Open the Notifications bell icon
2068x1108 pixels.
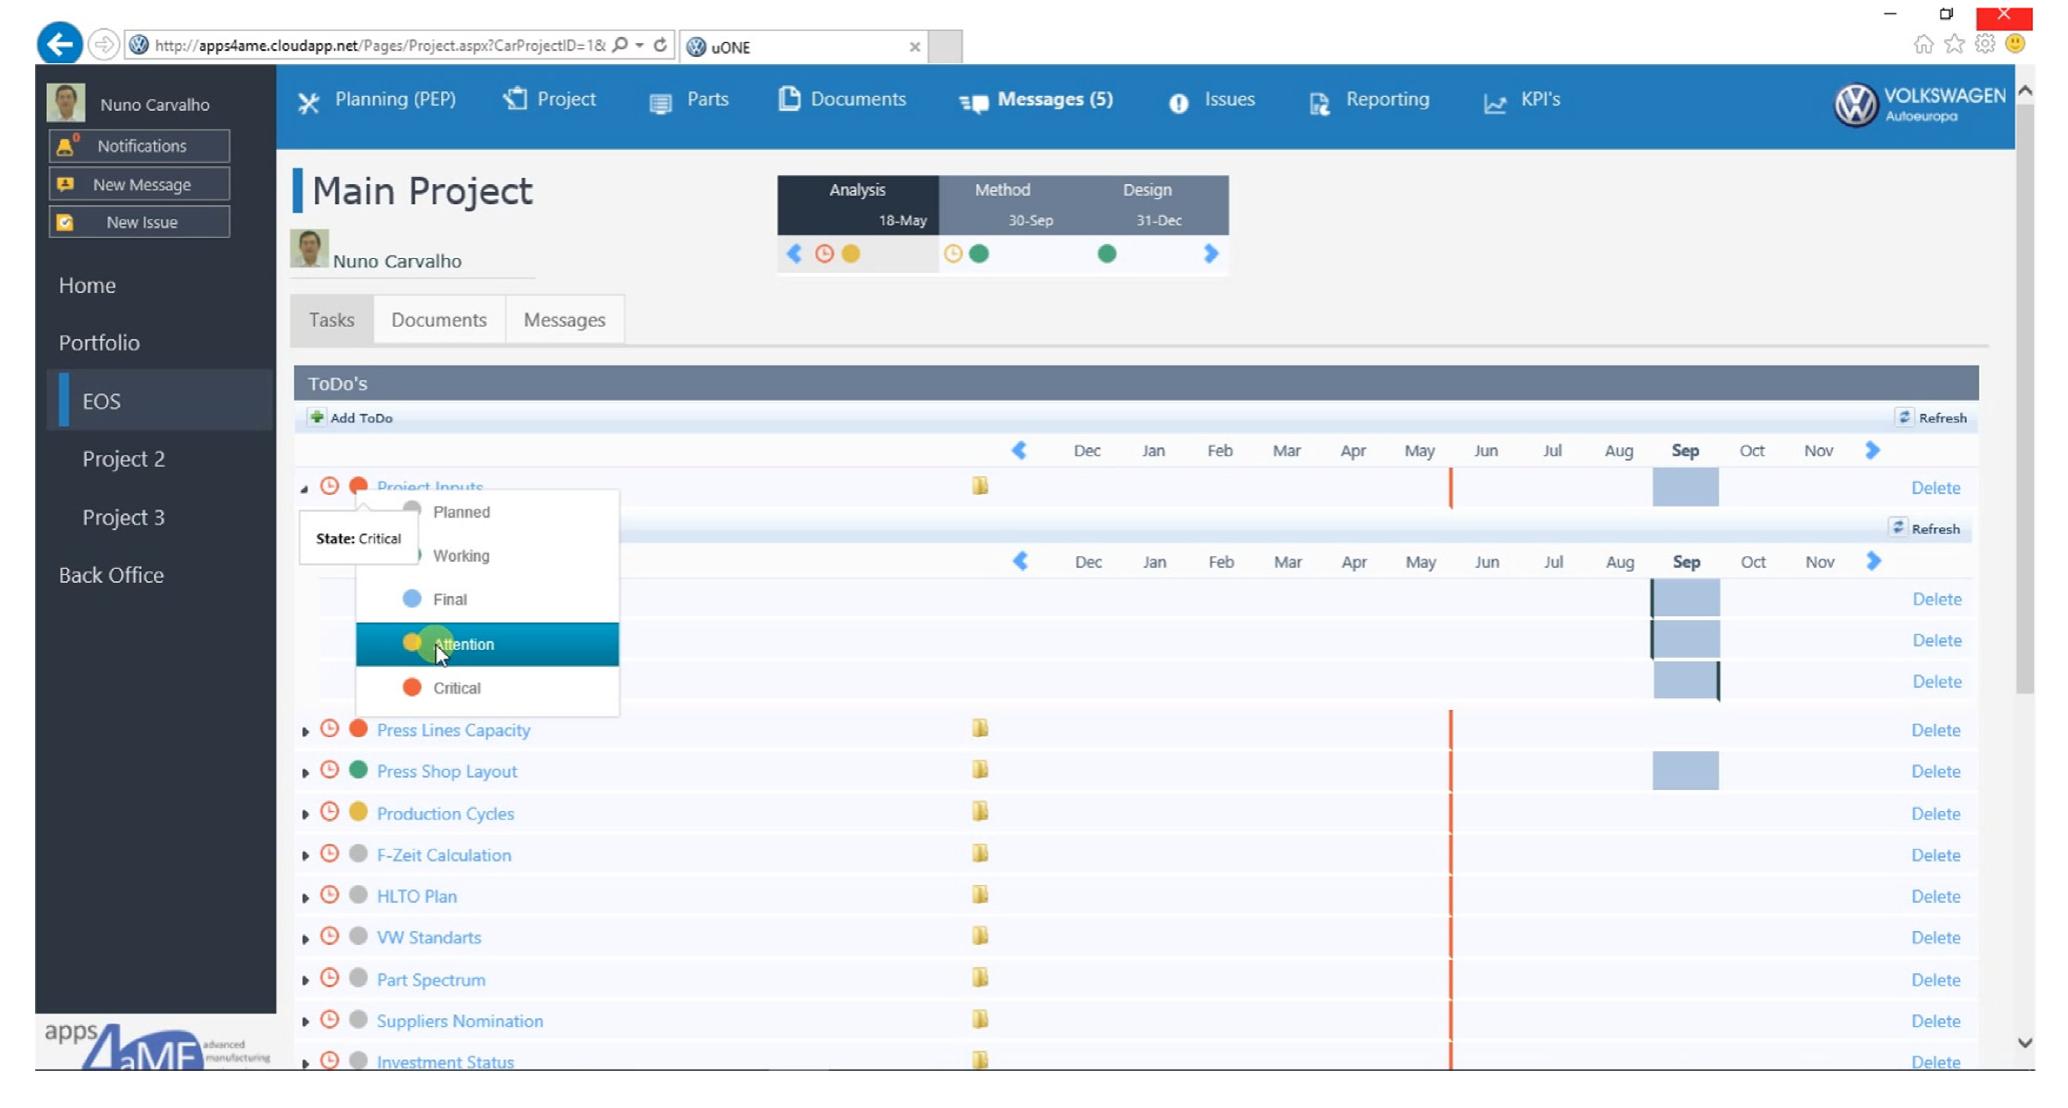pyautogui.click(x=64, y=146)
